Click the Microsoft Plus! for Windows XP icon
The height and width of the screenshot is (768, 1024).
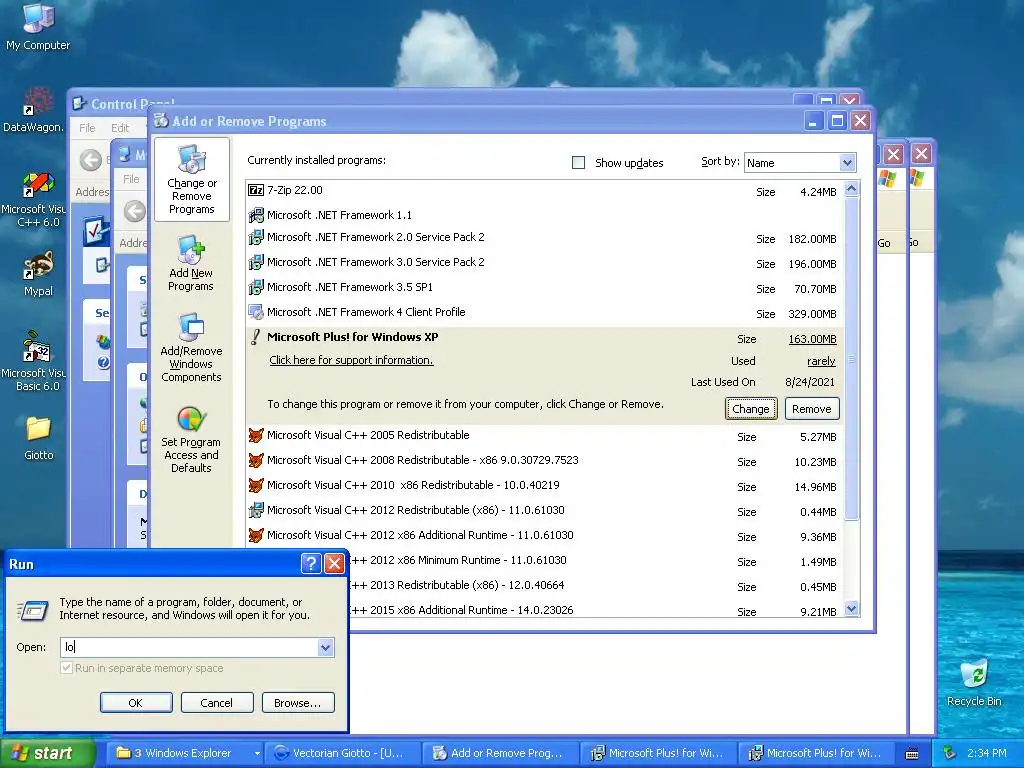click(256, 337)
